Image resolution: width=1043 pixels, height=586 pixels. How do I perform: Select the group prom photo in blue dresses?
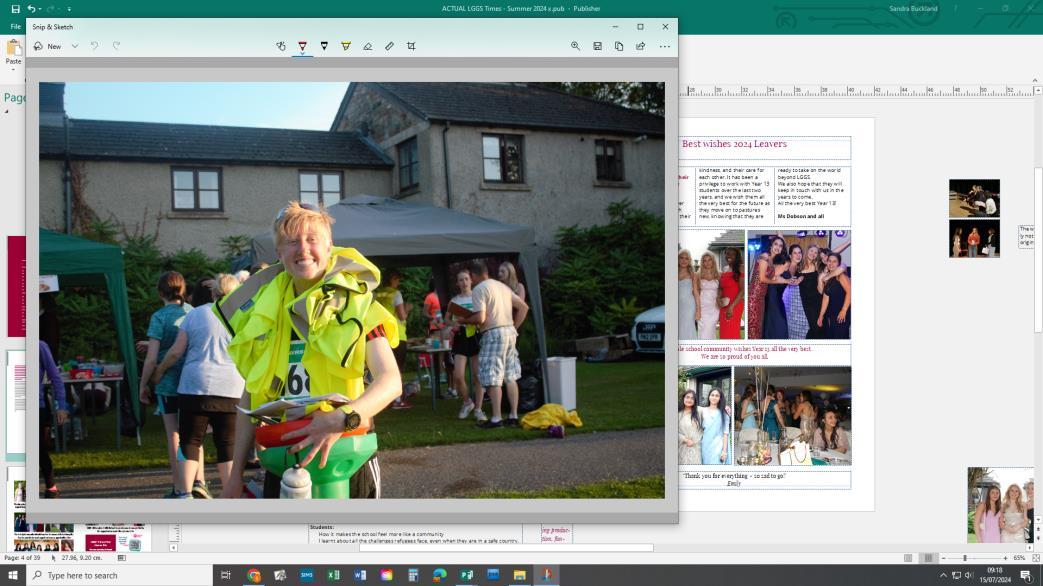tap(799, 285)
